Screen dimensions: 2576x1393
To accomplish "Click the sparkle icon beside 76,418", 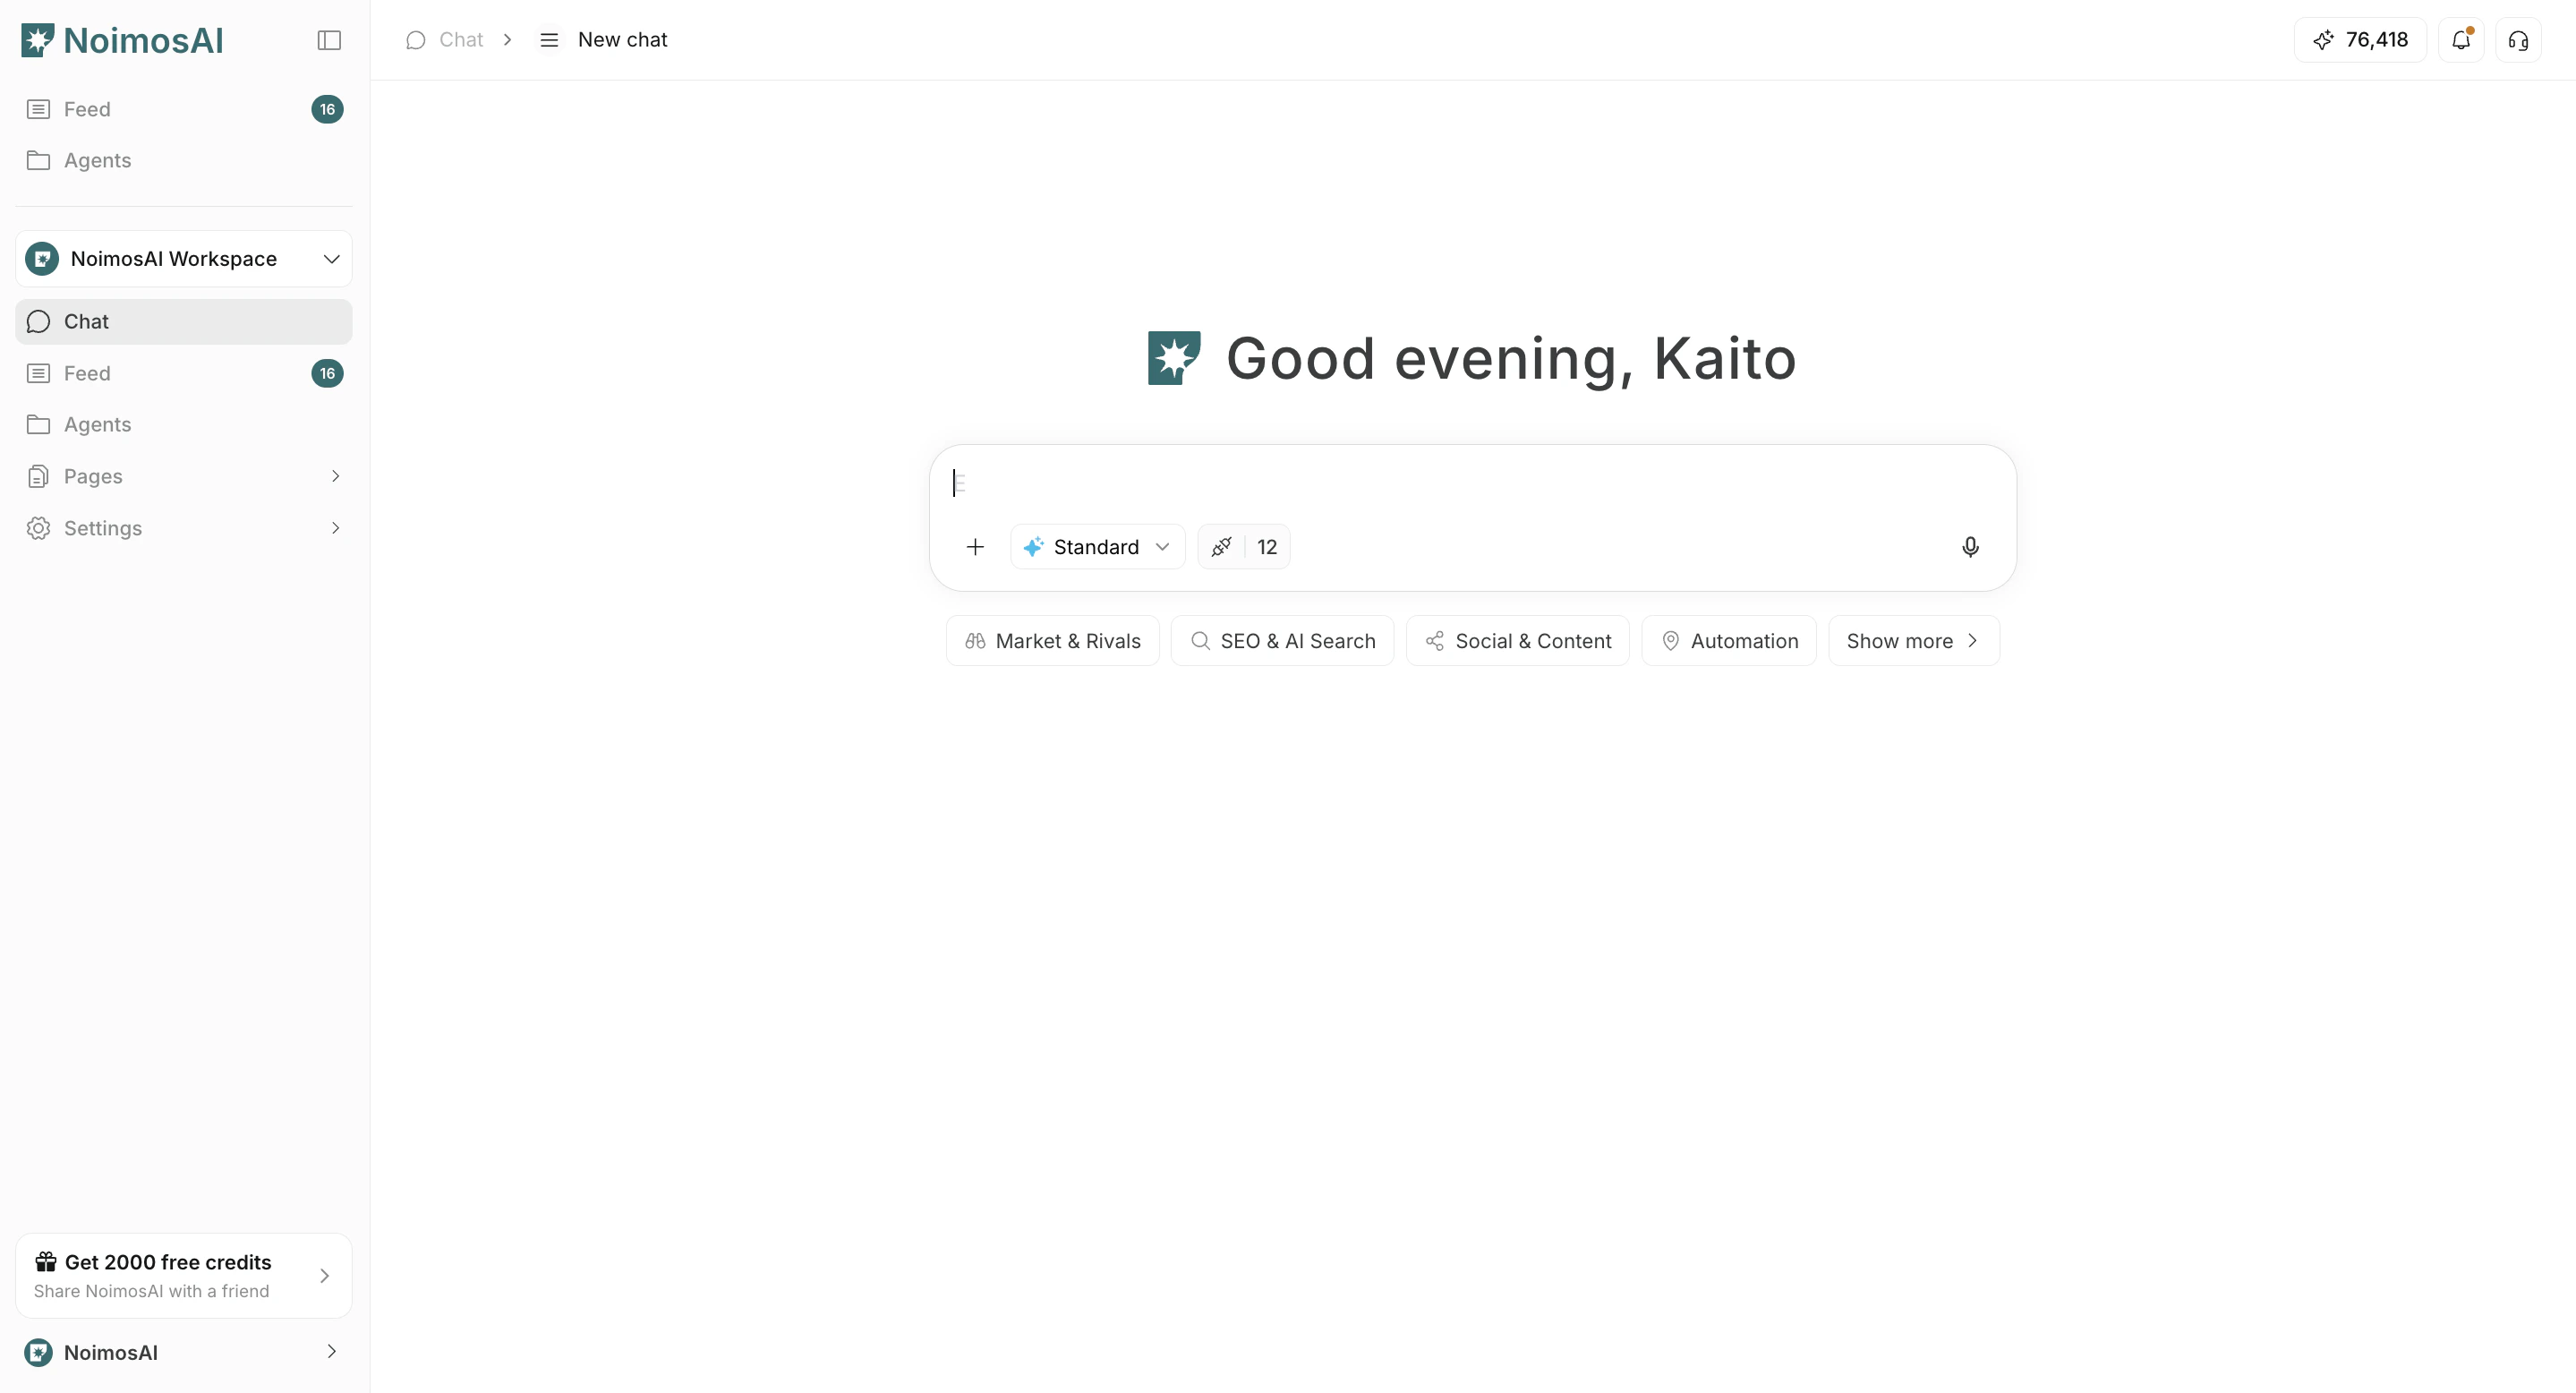I will pyautogui.click(x=2324, y=40).
